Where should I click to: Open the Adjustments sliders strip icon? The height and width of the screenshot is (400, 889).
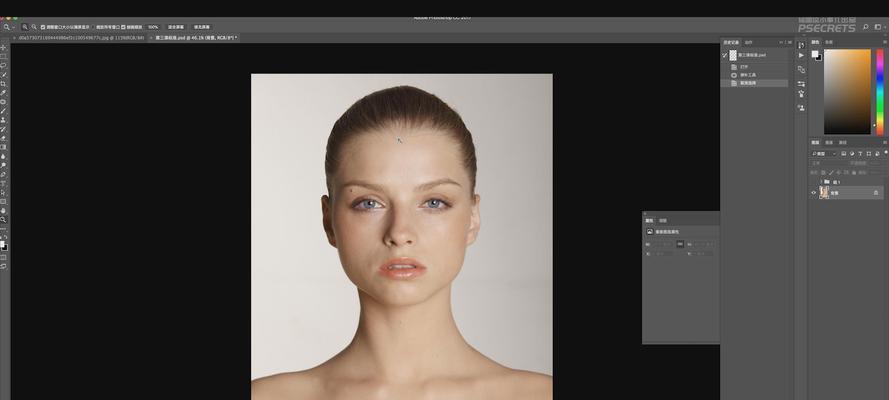[801, 84]
